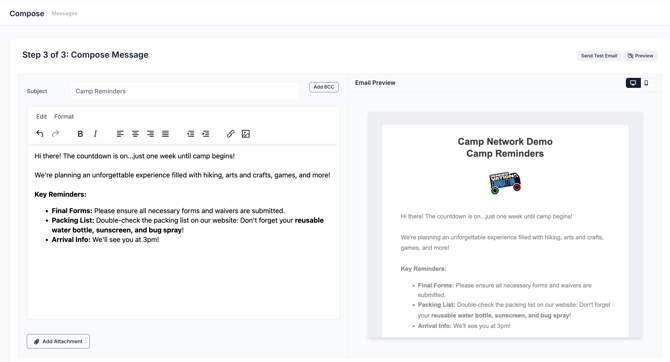670x362 pixels.
Task: Click 'Arrival Info:' bullet in the editor
Action: [71, 239]
